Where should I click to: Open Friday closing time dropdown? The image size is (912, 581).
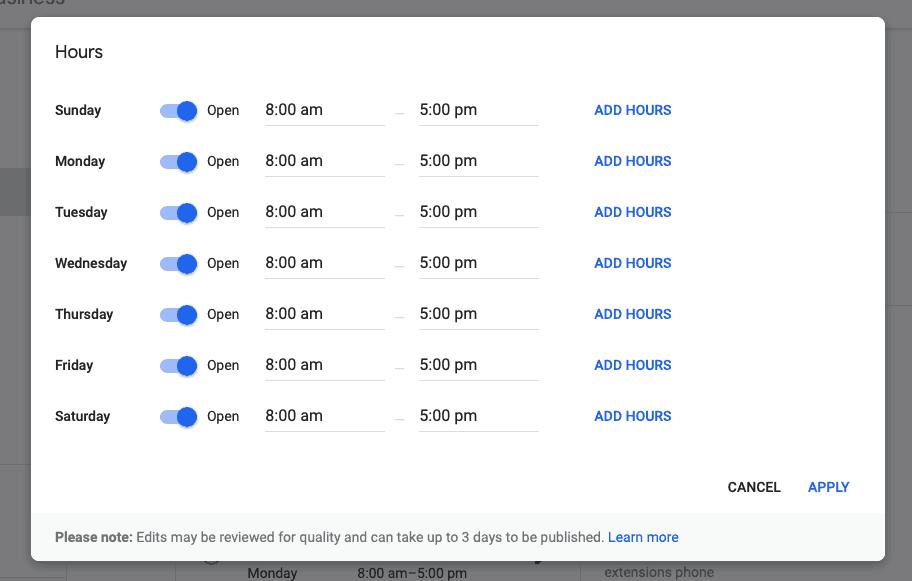tap(478, 366)
